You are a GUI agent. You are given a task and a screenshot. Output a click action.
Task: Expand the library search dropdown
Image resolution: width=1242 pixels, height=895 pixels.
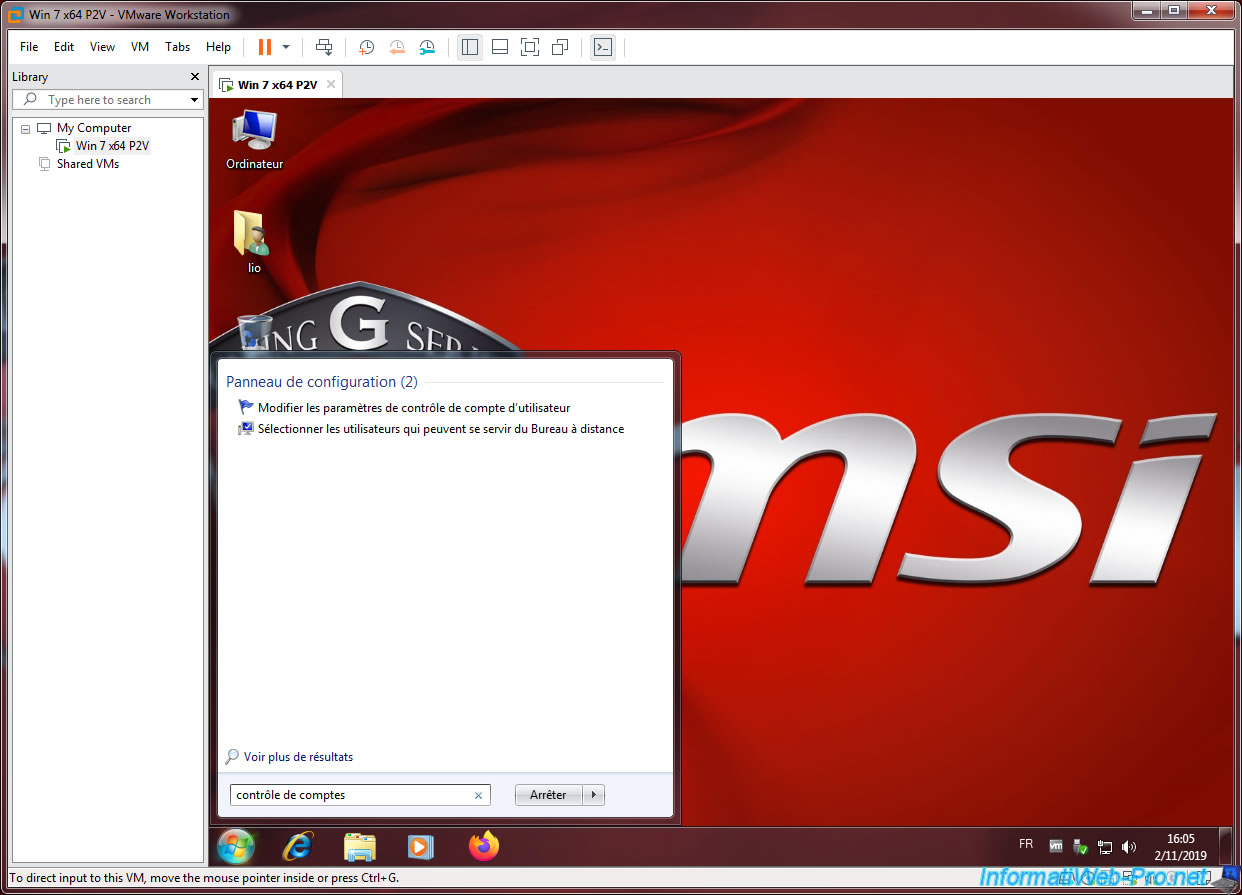click(194, 100)
